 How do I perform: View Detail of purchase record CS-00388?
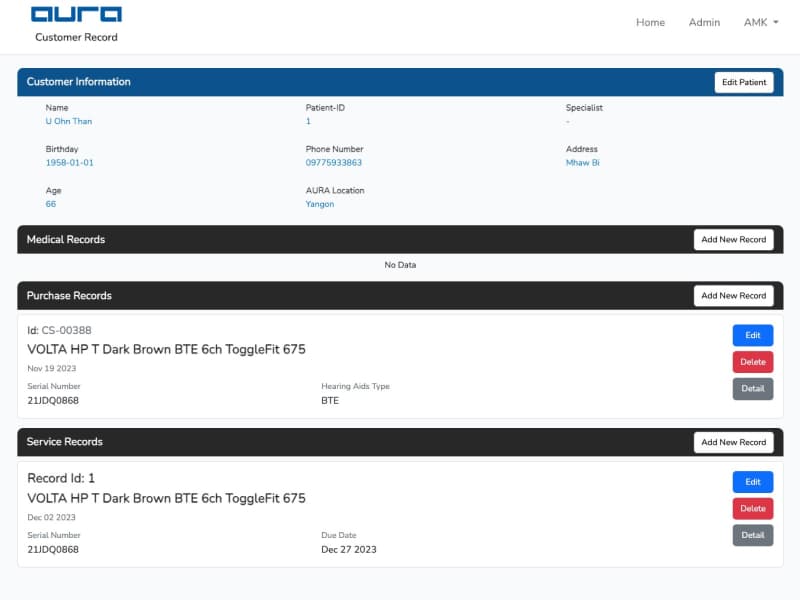pos(752,389)
